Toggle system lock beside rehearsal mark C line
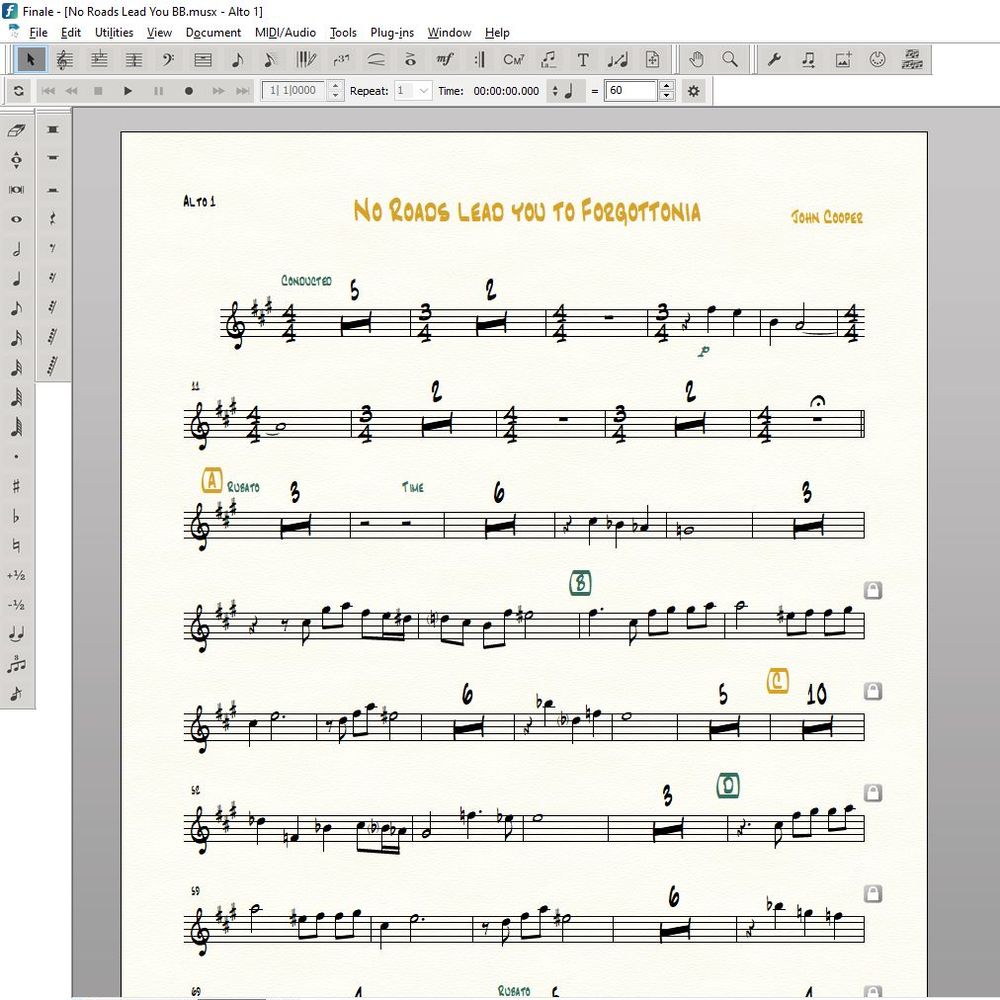The height and width of the screenshot is (1000, 1000). [872, 691]
